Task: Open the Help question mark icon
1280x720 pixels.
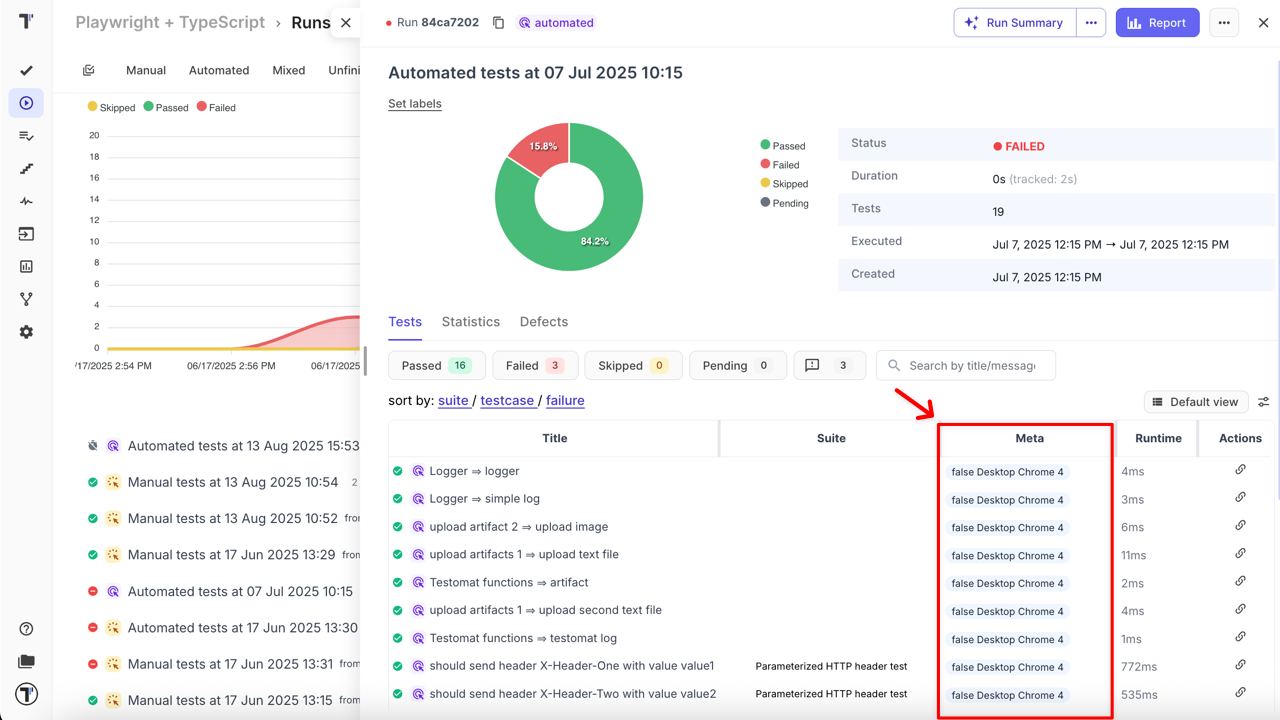Action: (26, 628)
